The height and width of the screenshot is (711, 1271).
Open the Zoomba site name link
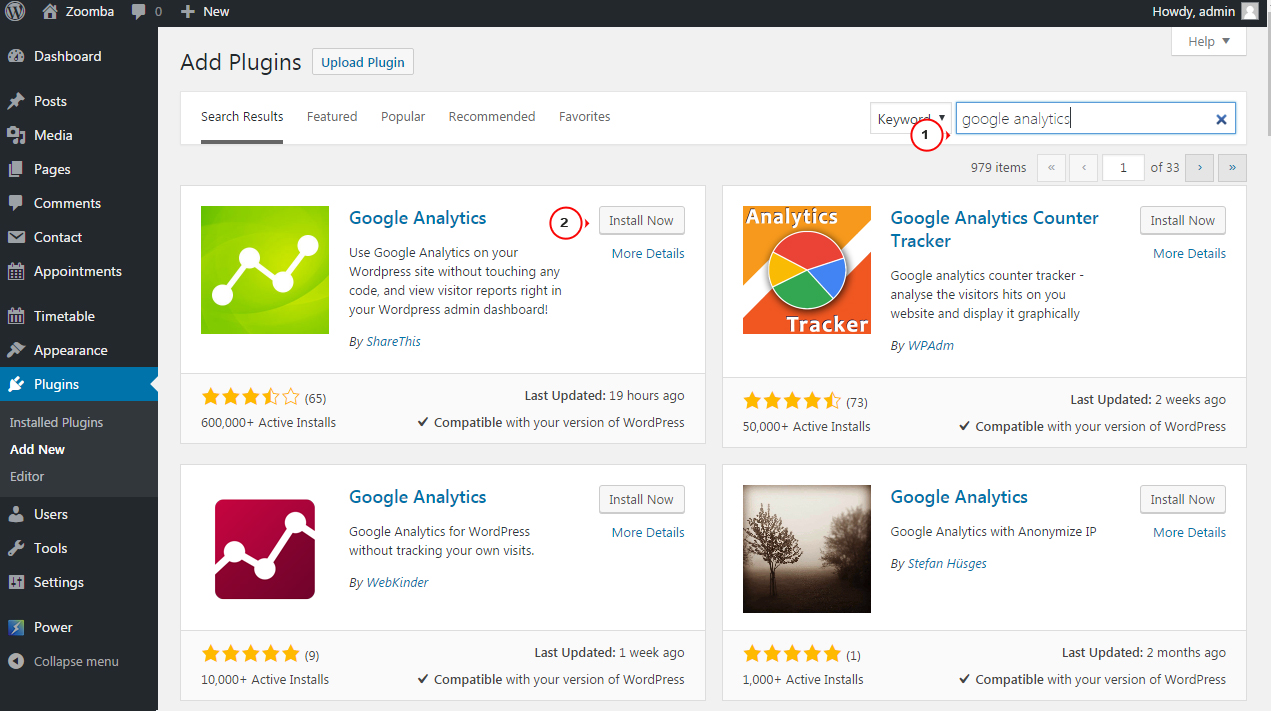click(x=91, y=12)
